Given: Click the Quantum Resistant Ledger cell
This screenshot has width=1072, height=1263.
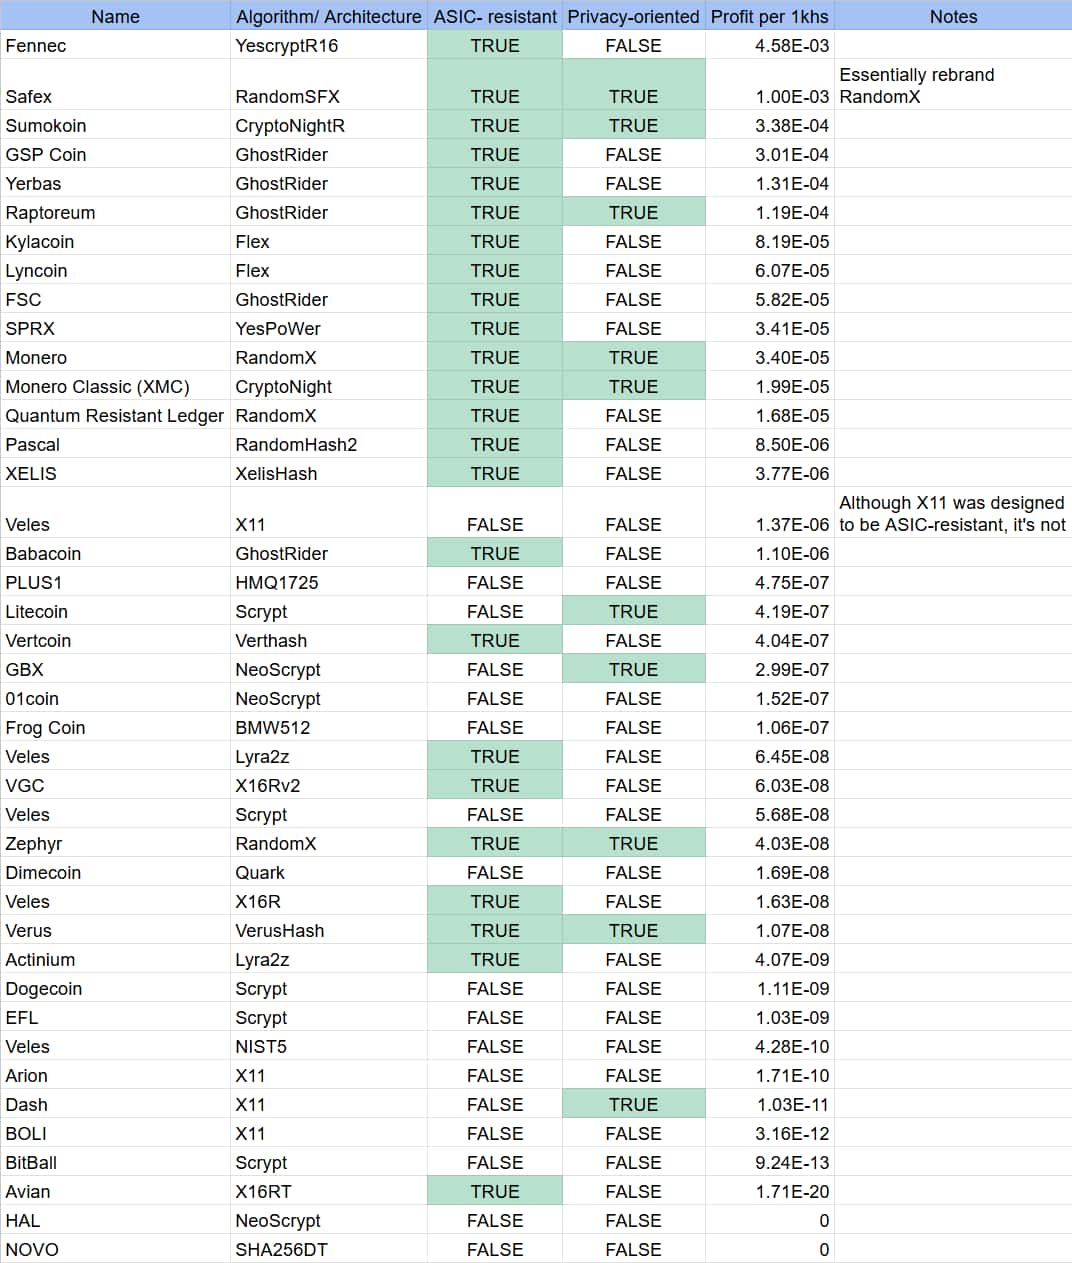Looking at the screenshot, I should (x=114, y=416).
